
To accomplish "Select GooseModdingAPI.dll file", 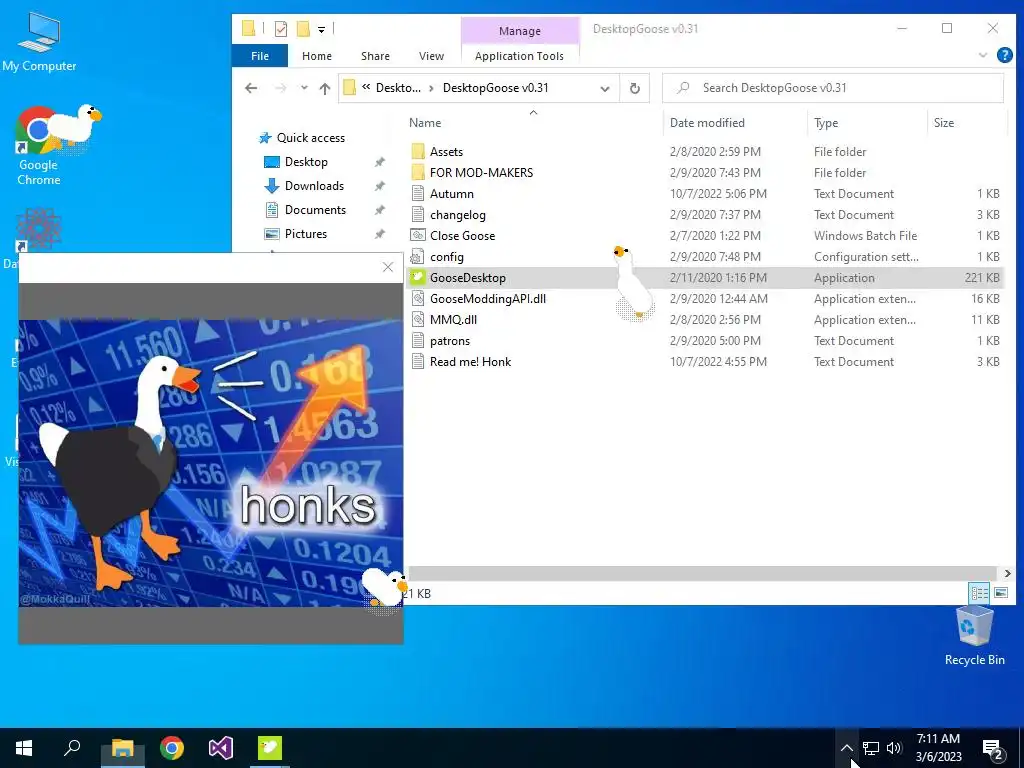I will tap(488, 298).
